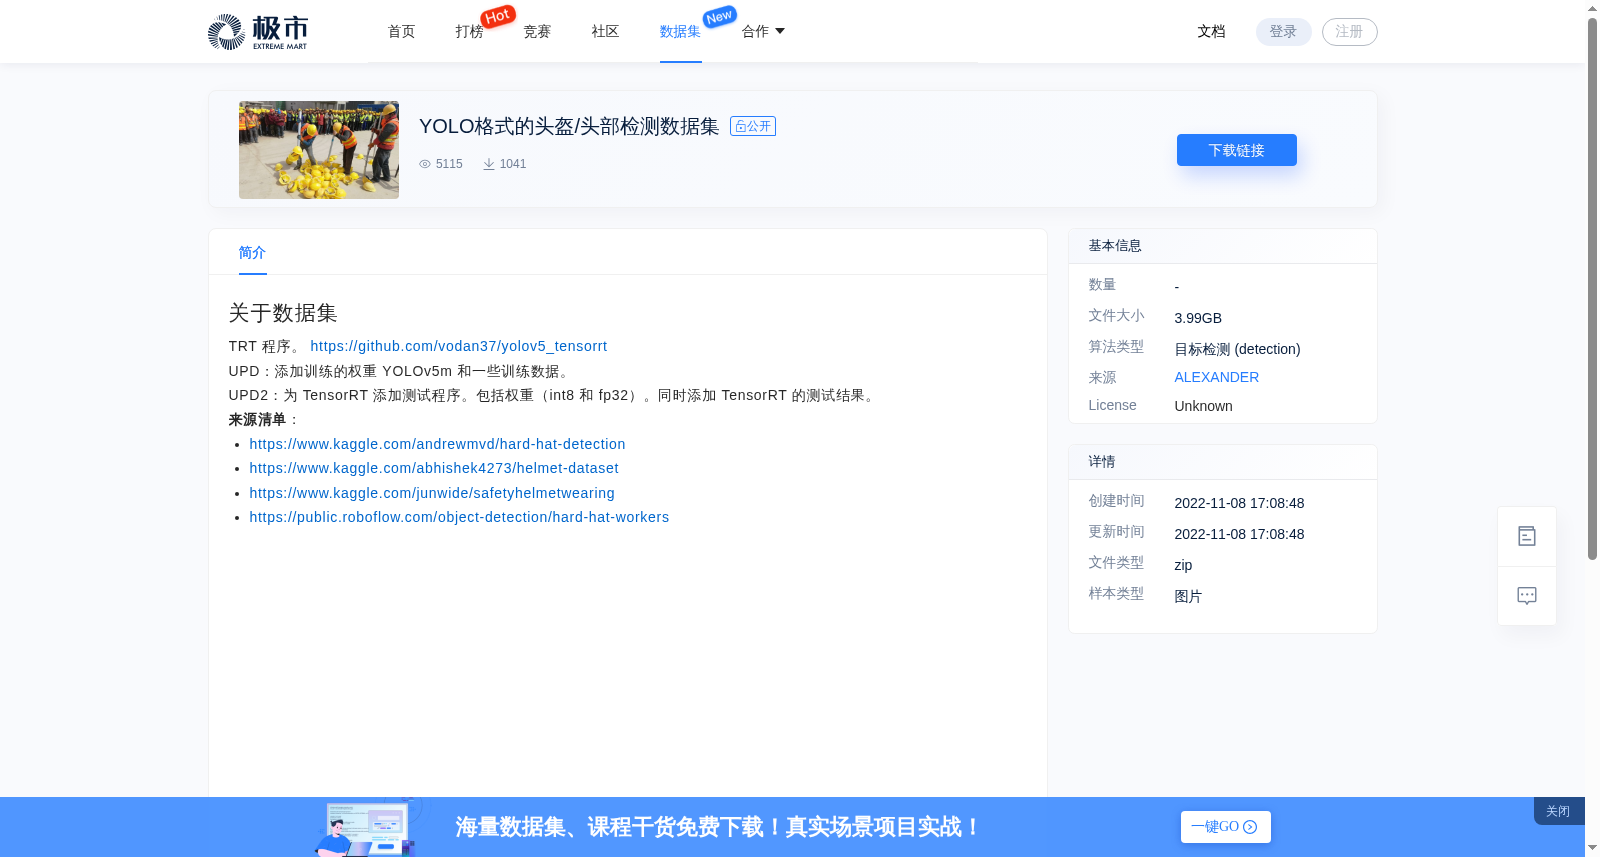Close the bottom banner with 关闭

1558,811
